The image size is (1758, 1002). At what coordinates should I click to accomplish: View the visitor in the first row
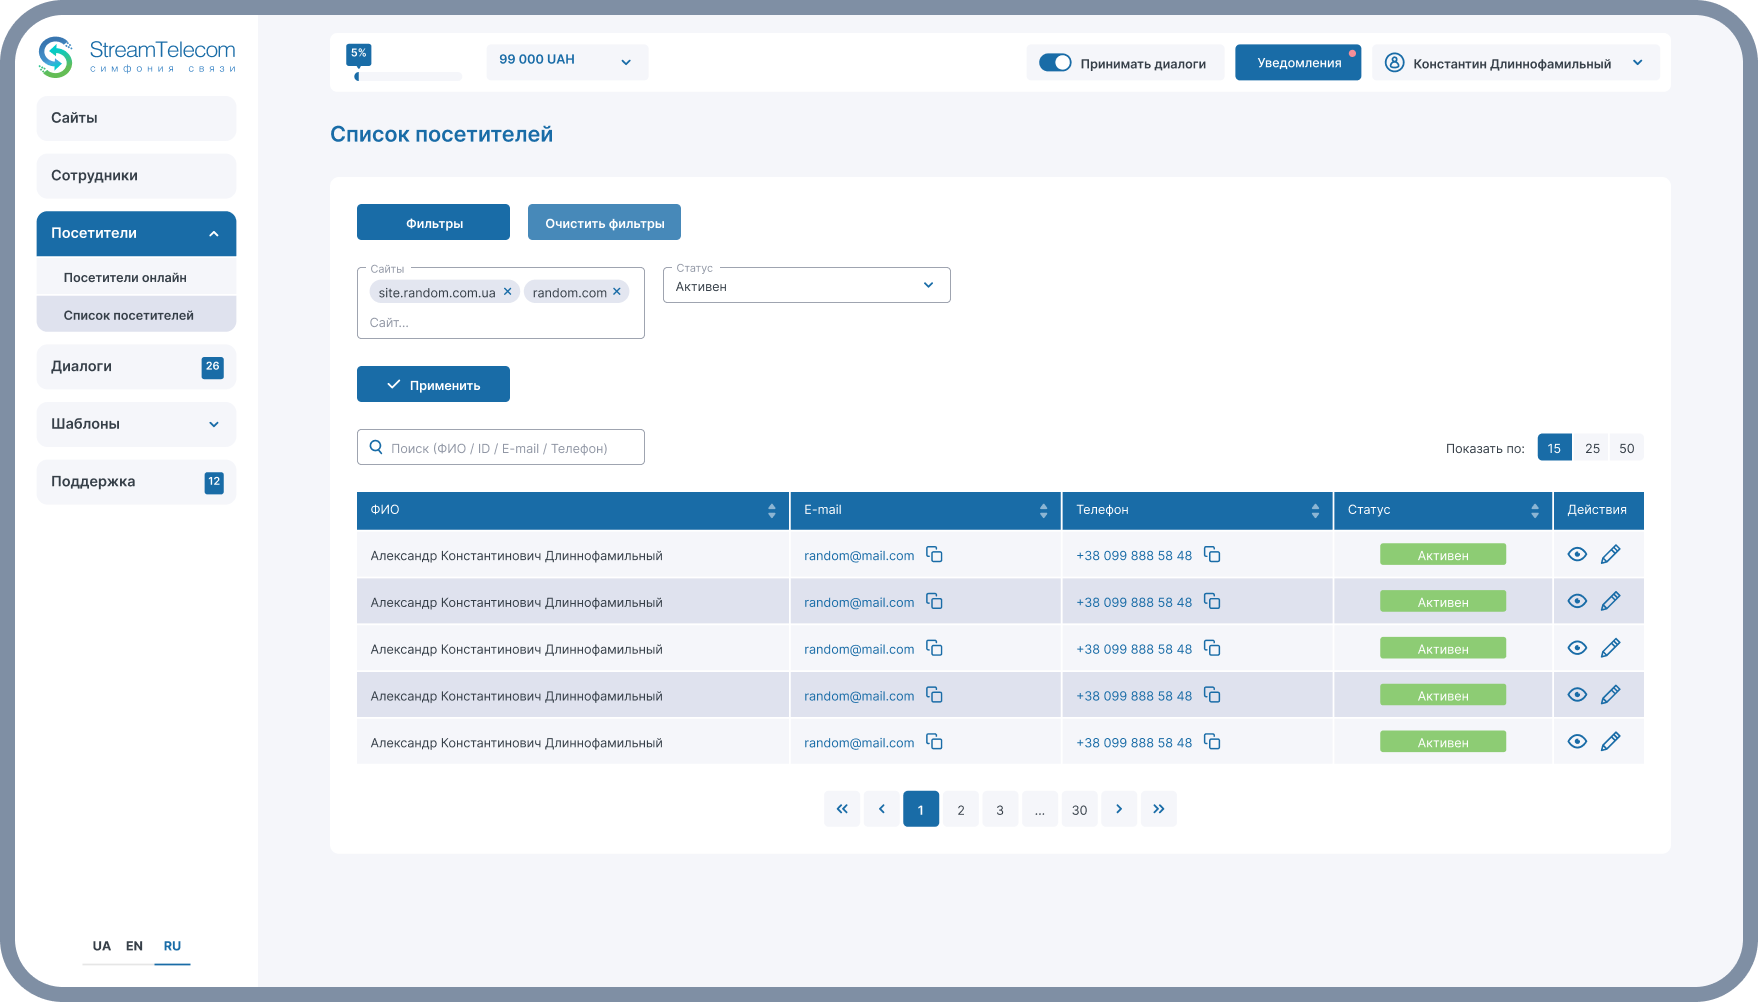(1577, 555)
